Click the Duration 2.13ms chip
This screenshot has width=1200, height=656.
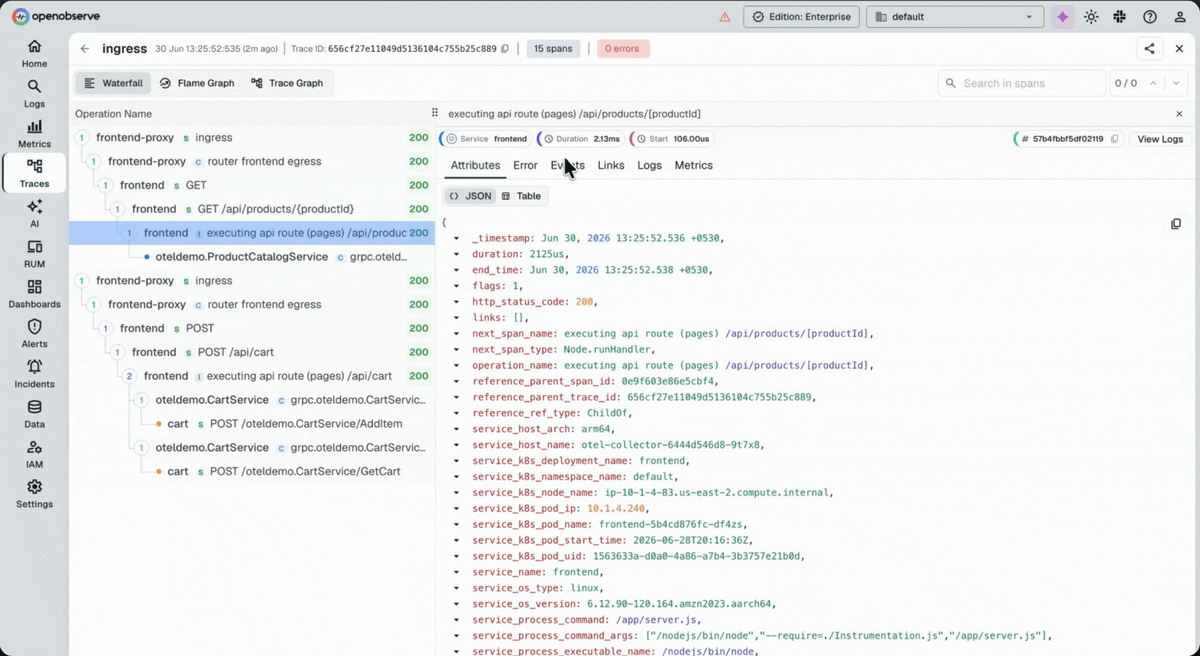[580, 139]
